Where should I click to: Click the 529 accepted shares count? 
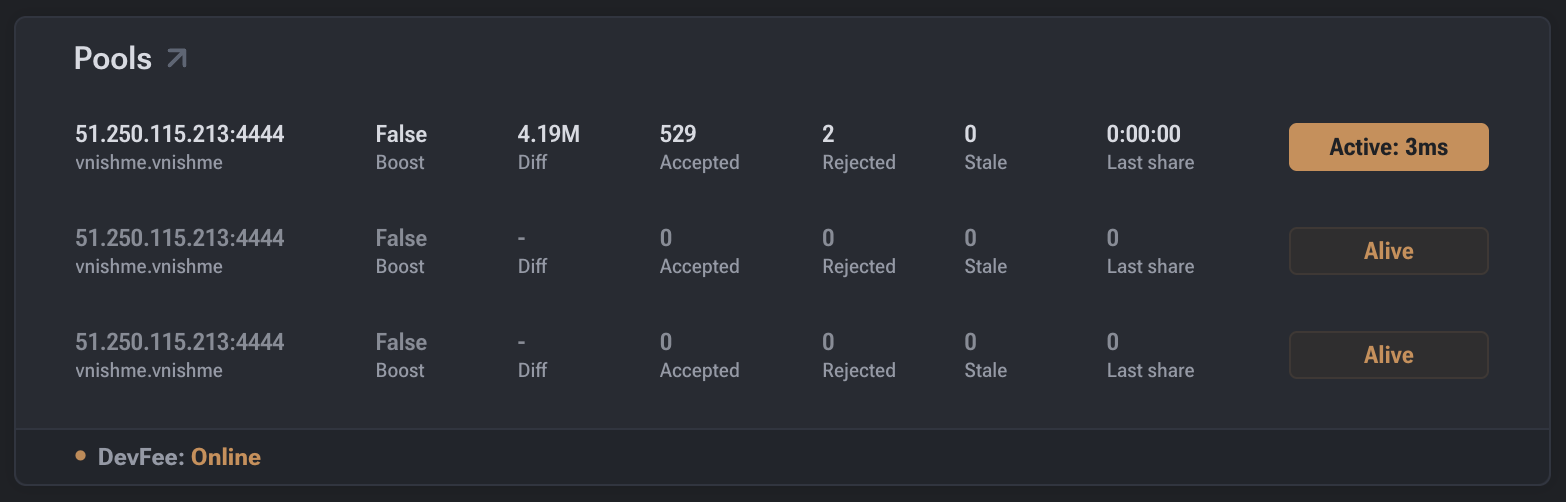coord(678,134)
